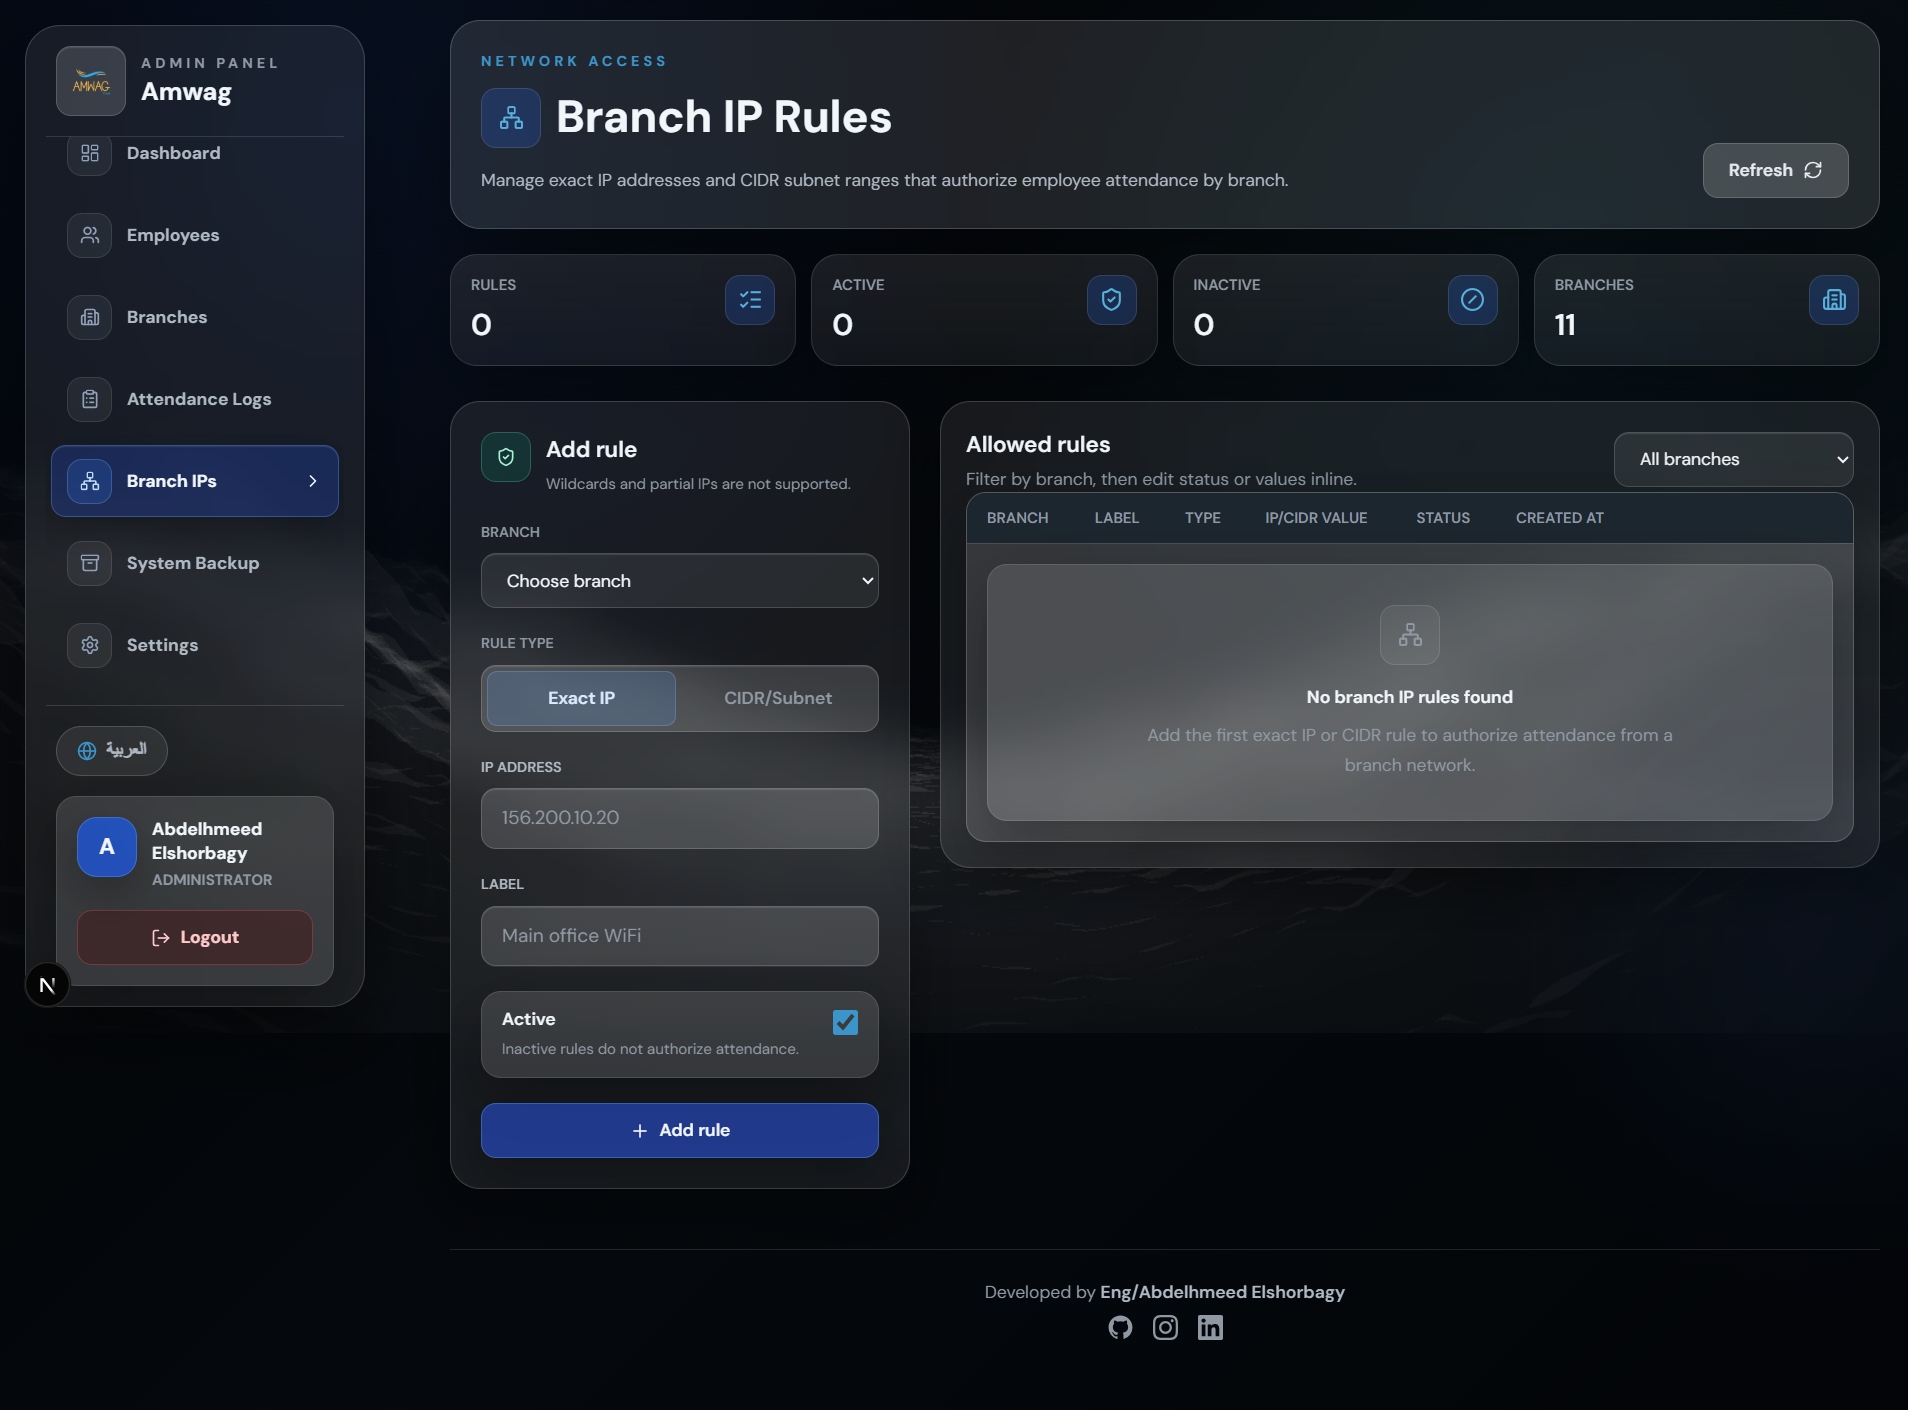Go to the Dashboard page

point(195,153)
